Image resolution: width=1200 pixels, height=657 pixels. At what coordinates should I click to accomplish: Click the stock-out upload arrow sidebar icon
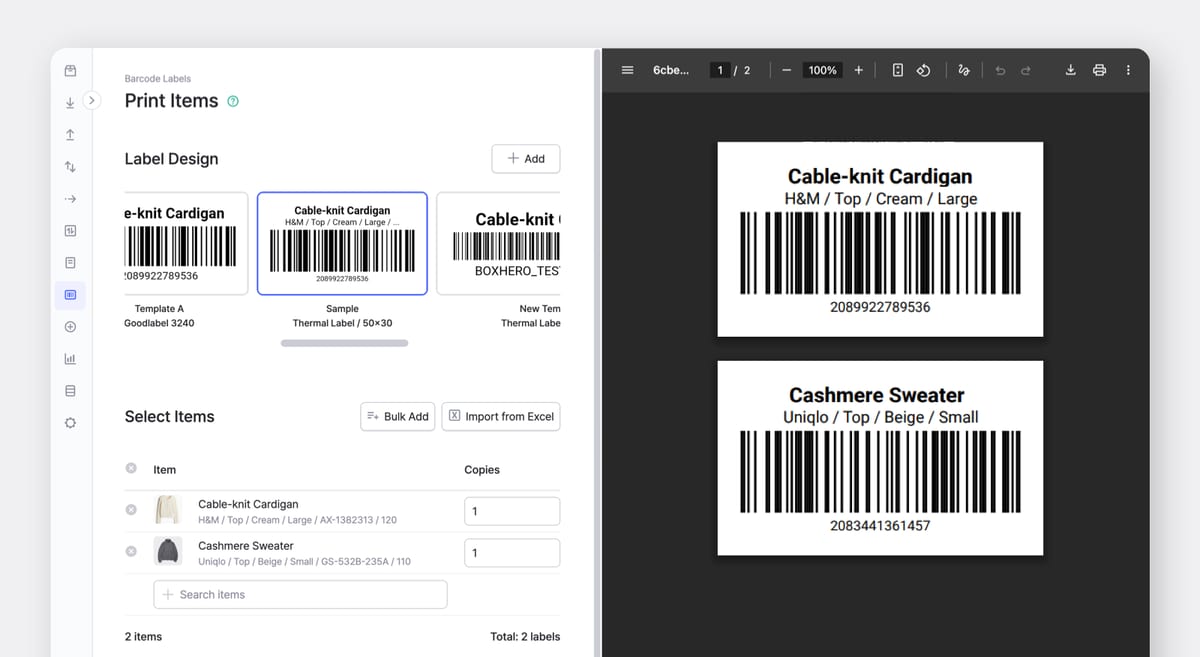pyautogui.click(x=70, y=135)
